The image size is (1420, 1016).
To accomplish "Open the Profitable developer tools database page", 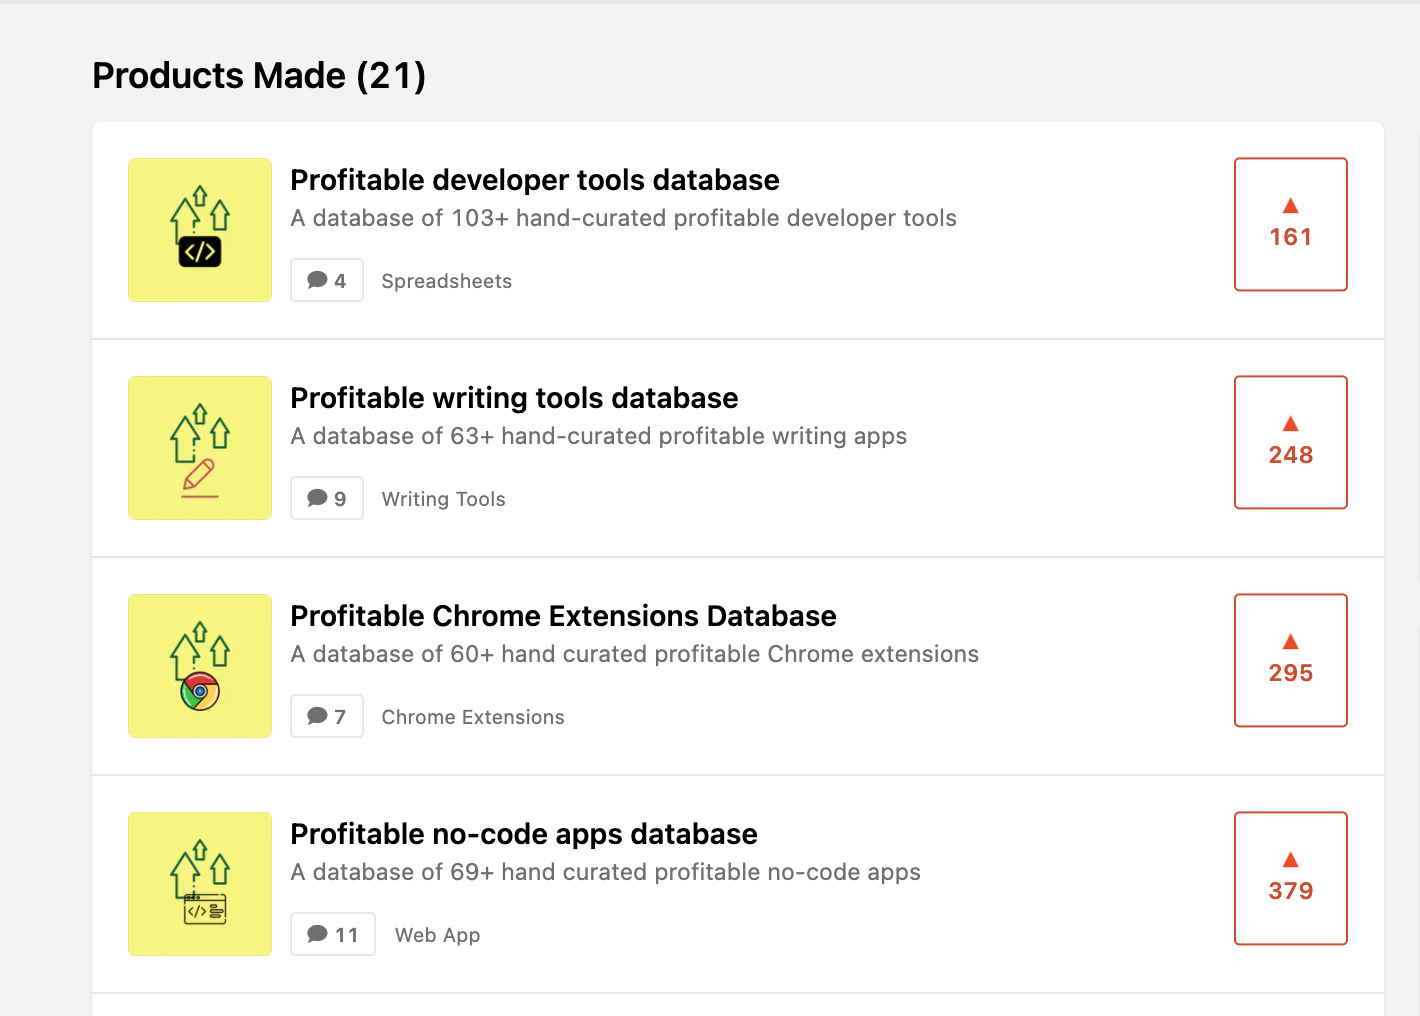I will point(535,180).
